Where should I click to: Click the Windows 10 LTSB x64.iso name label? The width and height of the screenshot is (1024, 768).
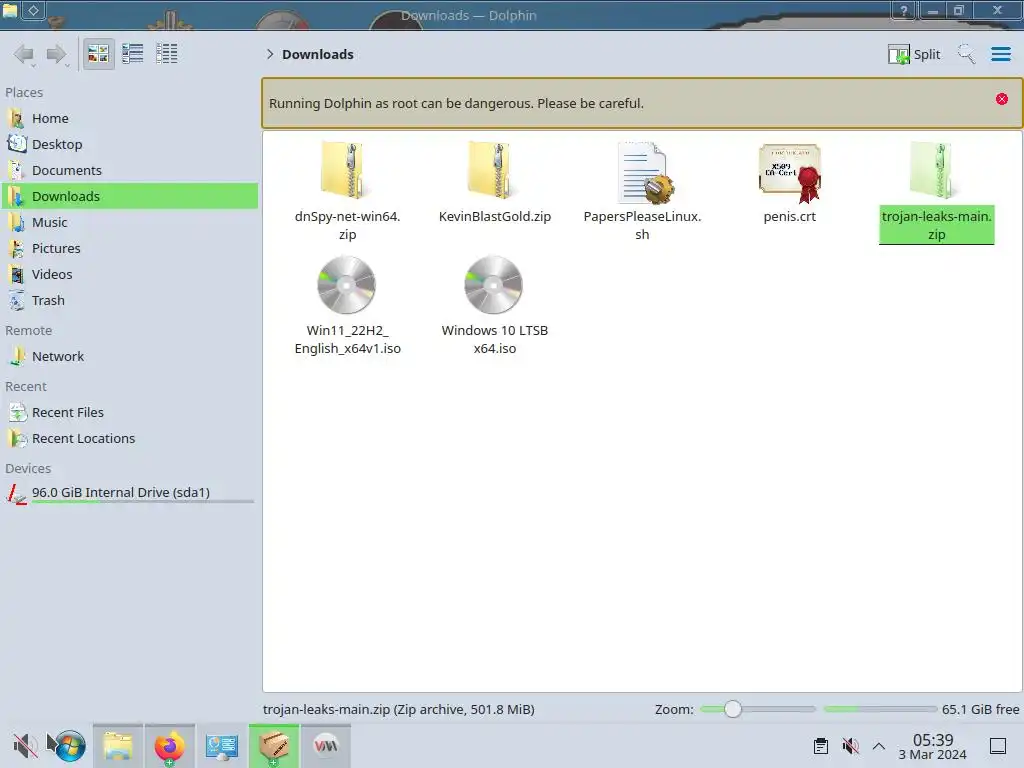[494, 340]
